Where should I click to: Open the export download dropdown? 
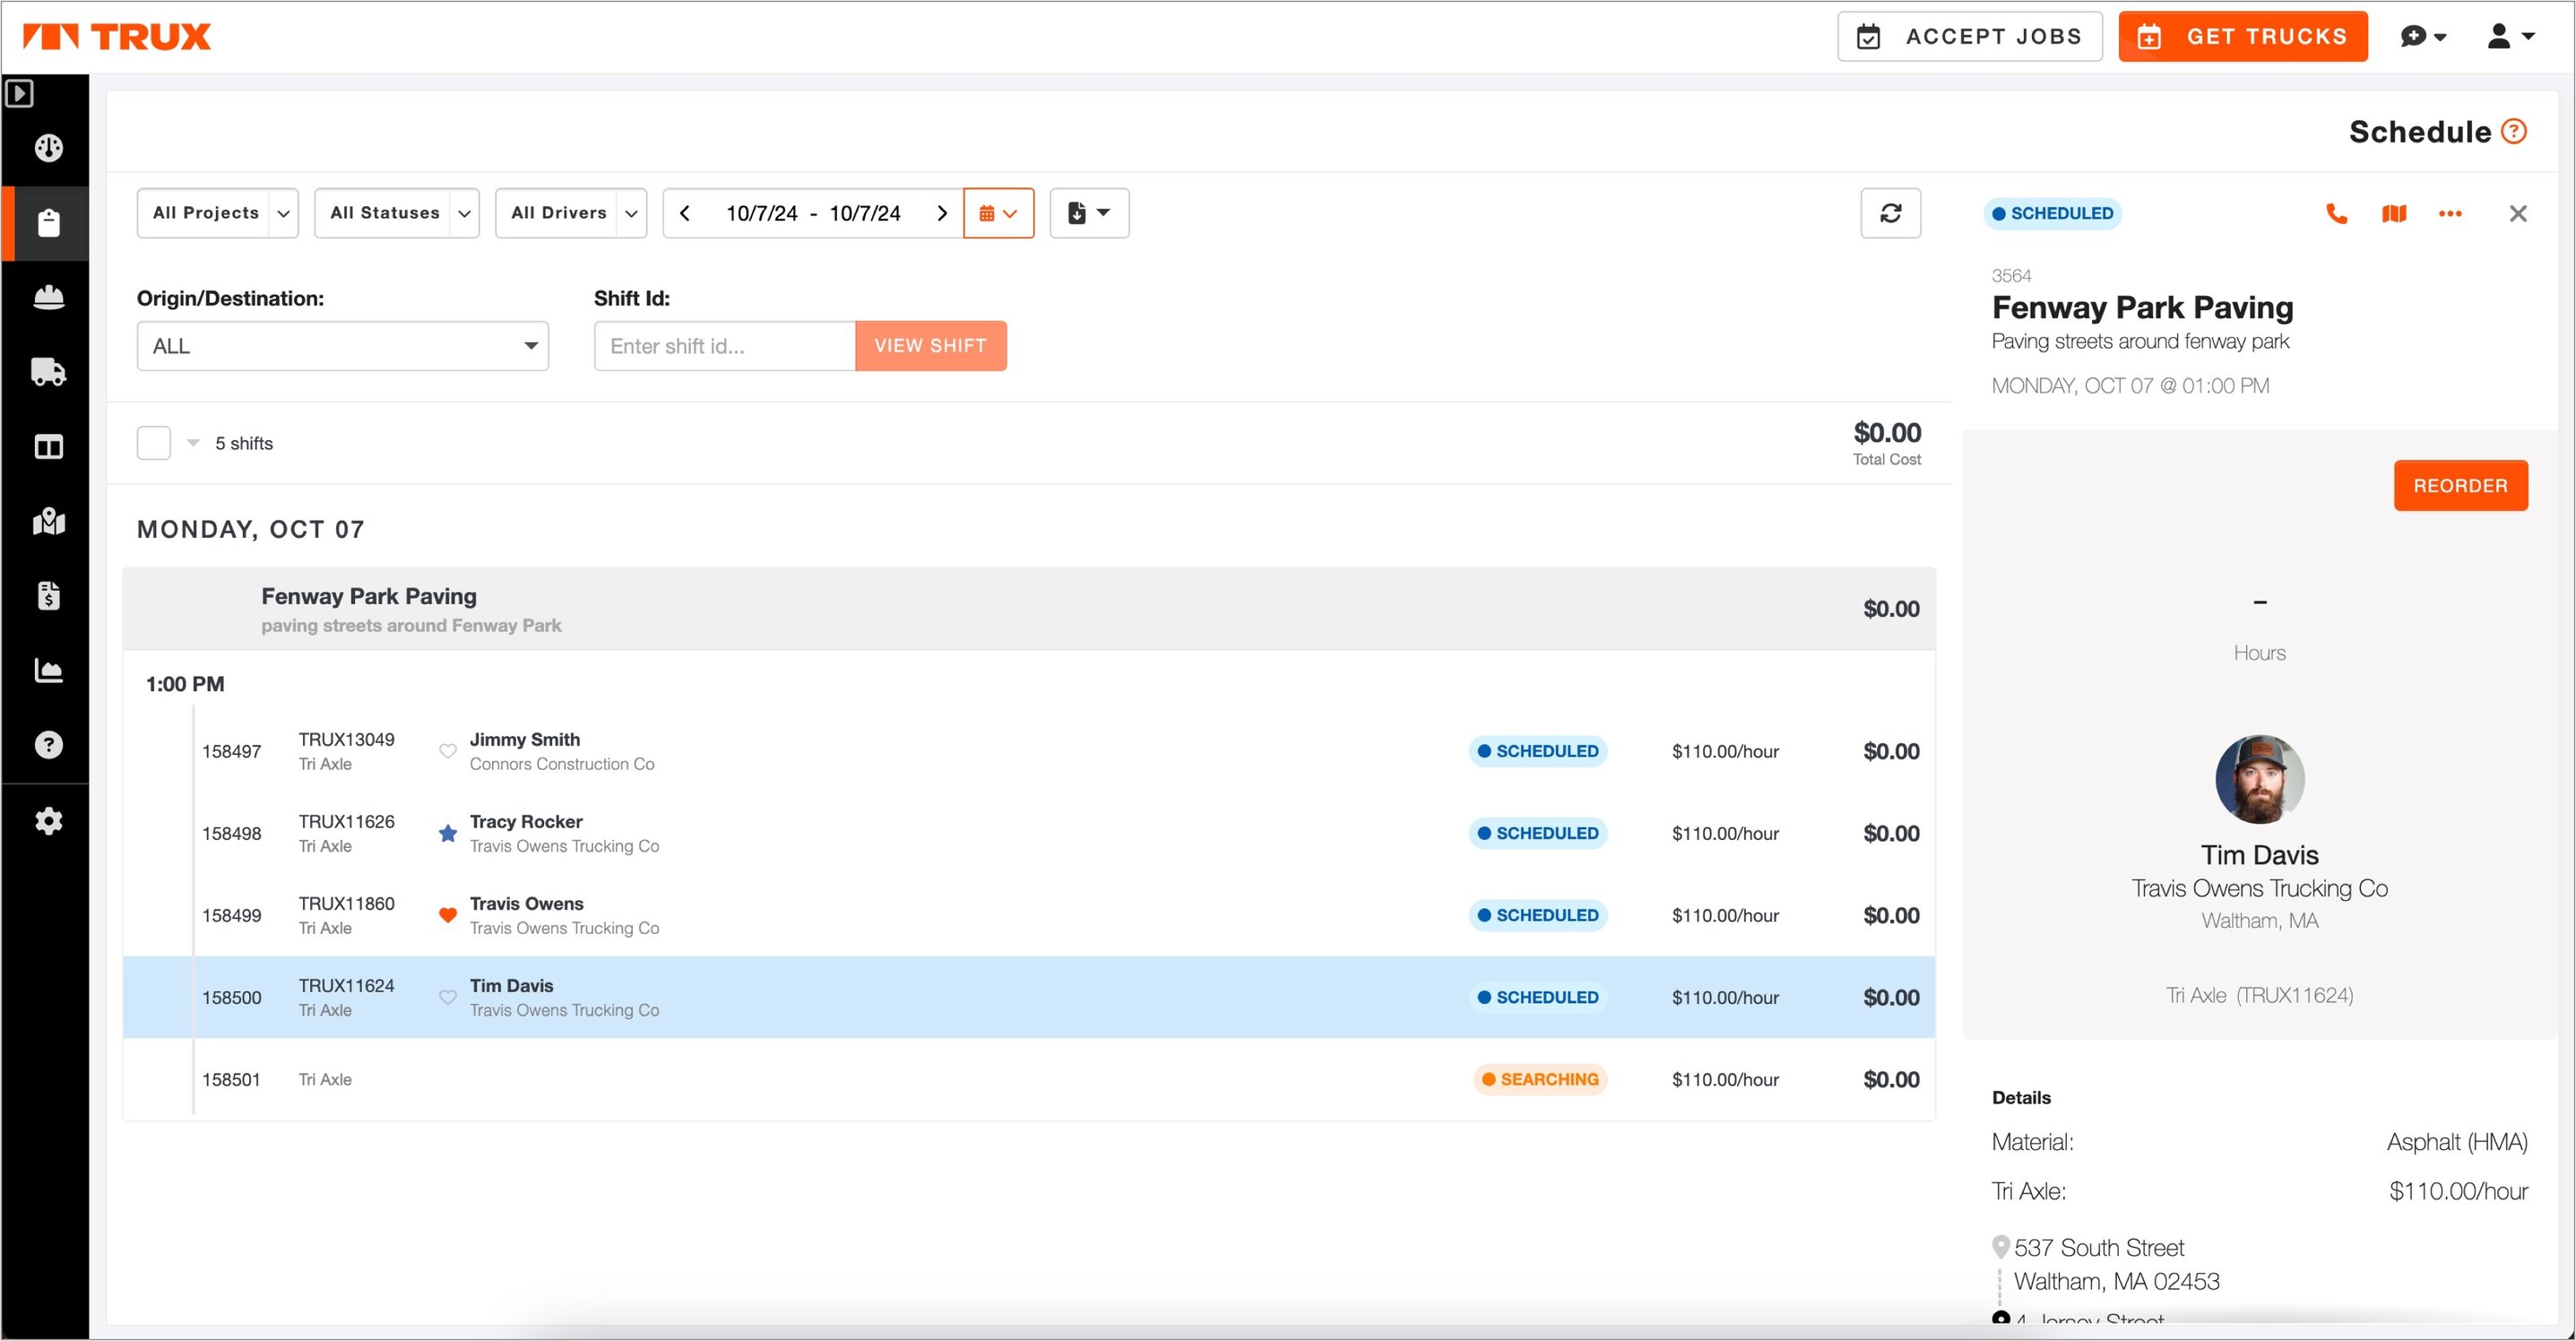(1089, 213)
